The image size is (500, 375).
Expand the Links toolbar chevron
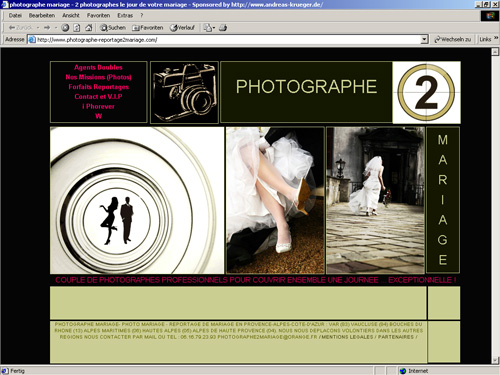coord(496,38)
